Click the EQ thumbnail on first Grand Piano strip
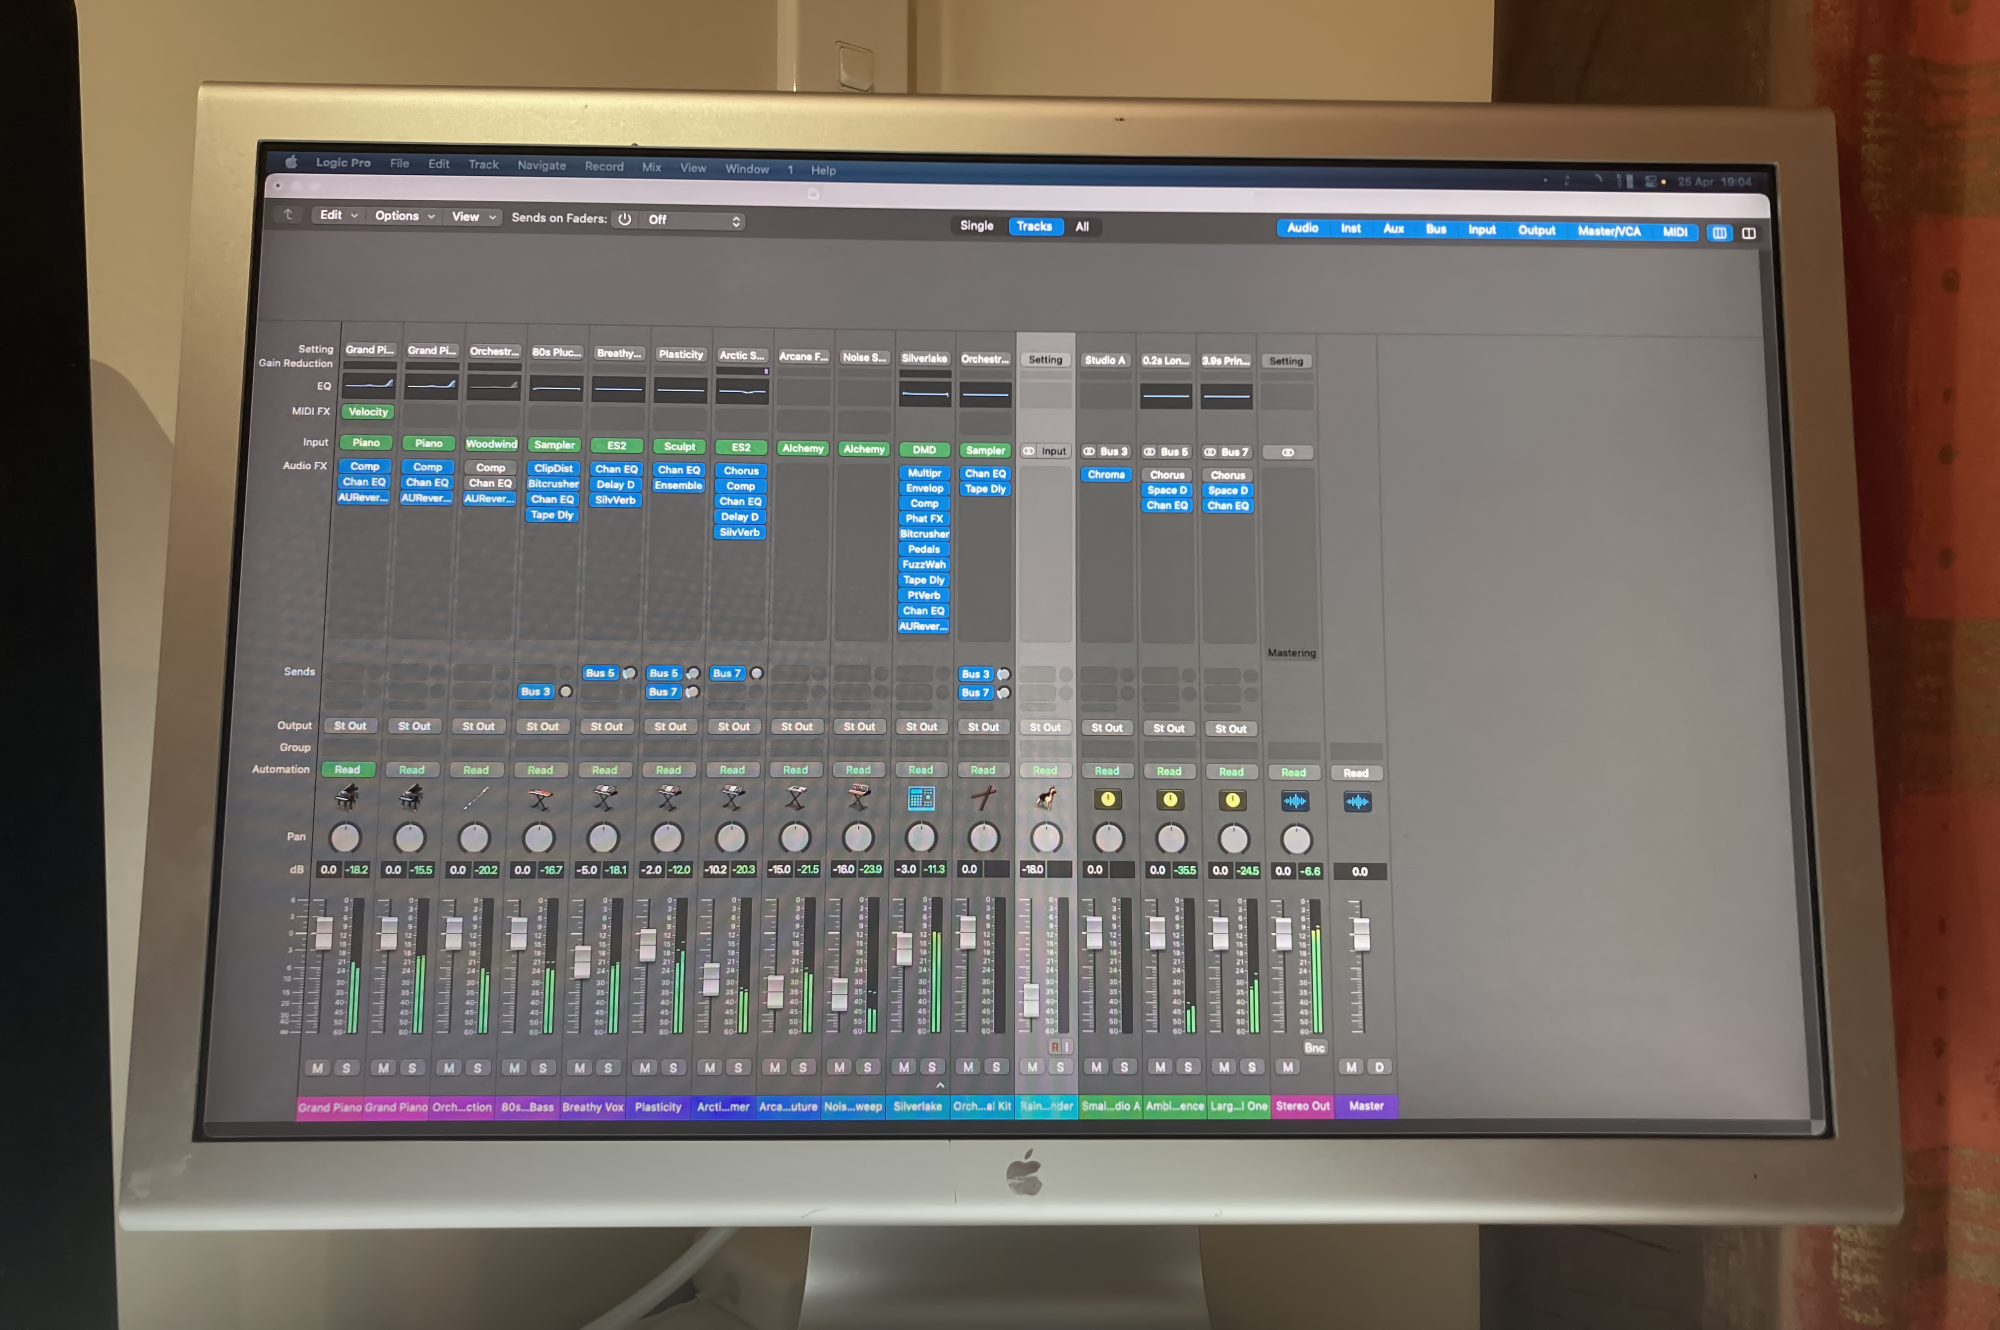Viewport: 2000px width, 1330px height. [368, 385]
